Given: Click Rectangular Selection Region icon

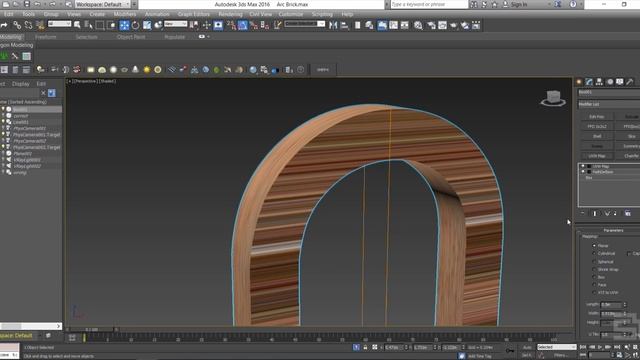Looking at the screenshot, I should pos(100,25).
